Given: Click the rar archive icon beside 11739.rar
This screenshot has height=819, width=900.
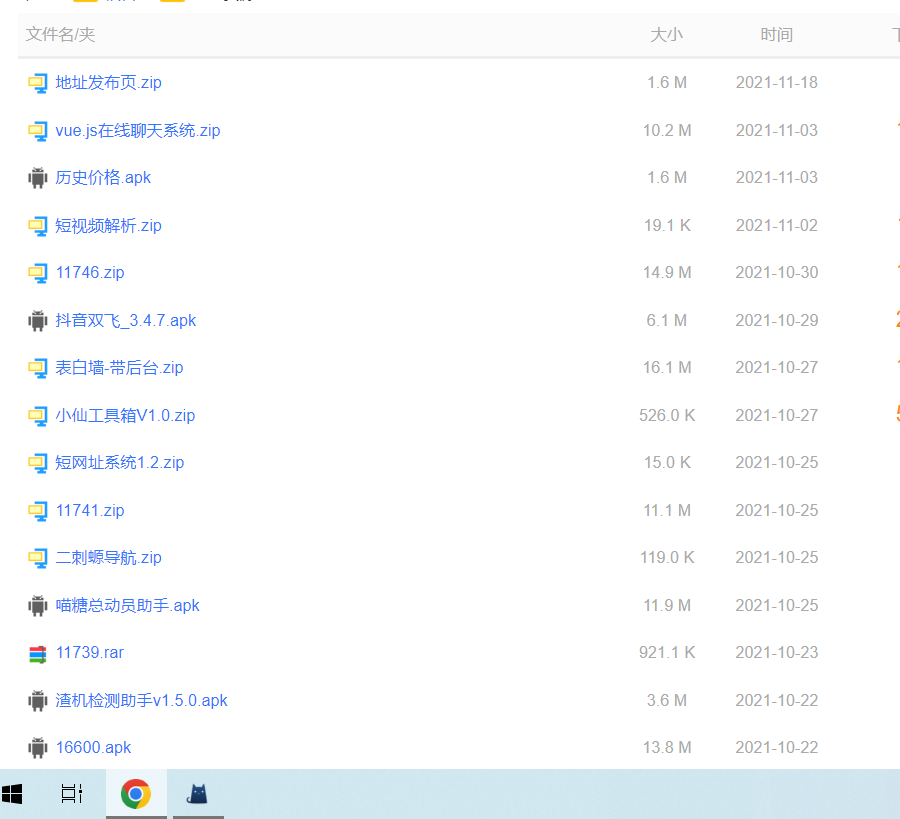Looking at the screenshot, I should tap(37, 653).
